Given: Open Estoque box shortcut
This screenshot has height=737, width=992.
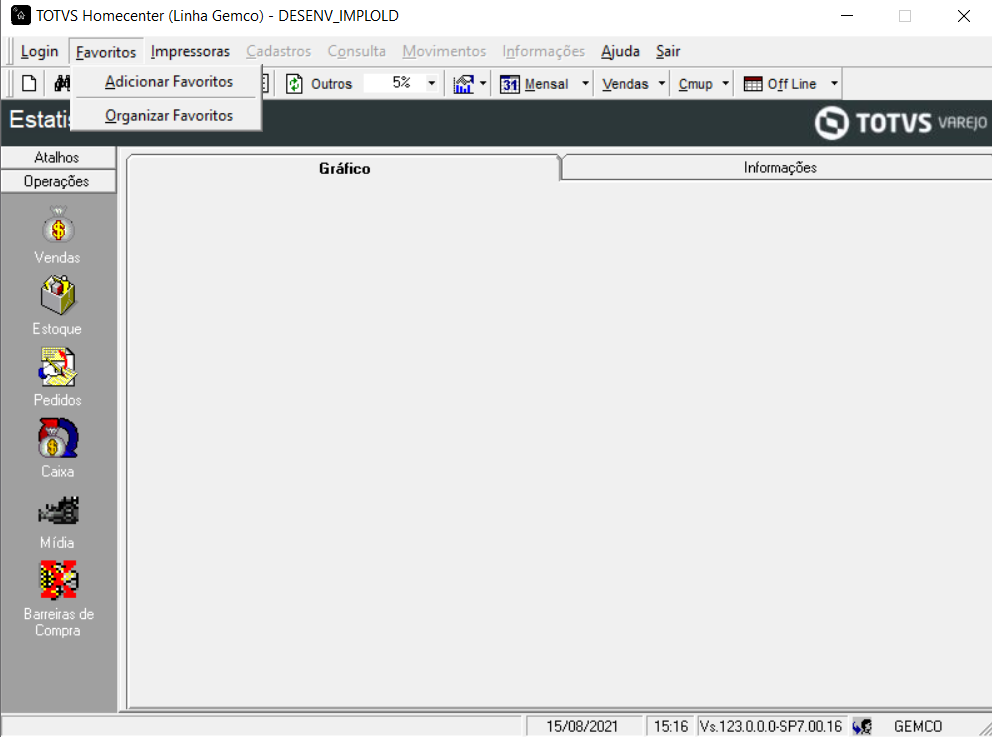Looking at the screenshot, I should pos(58,295).
